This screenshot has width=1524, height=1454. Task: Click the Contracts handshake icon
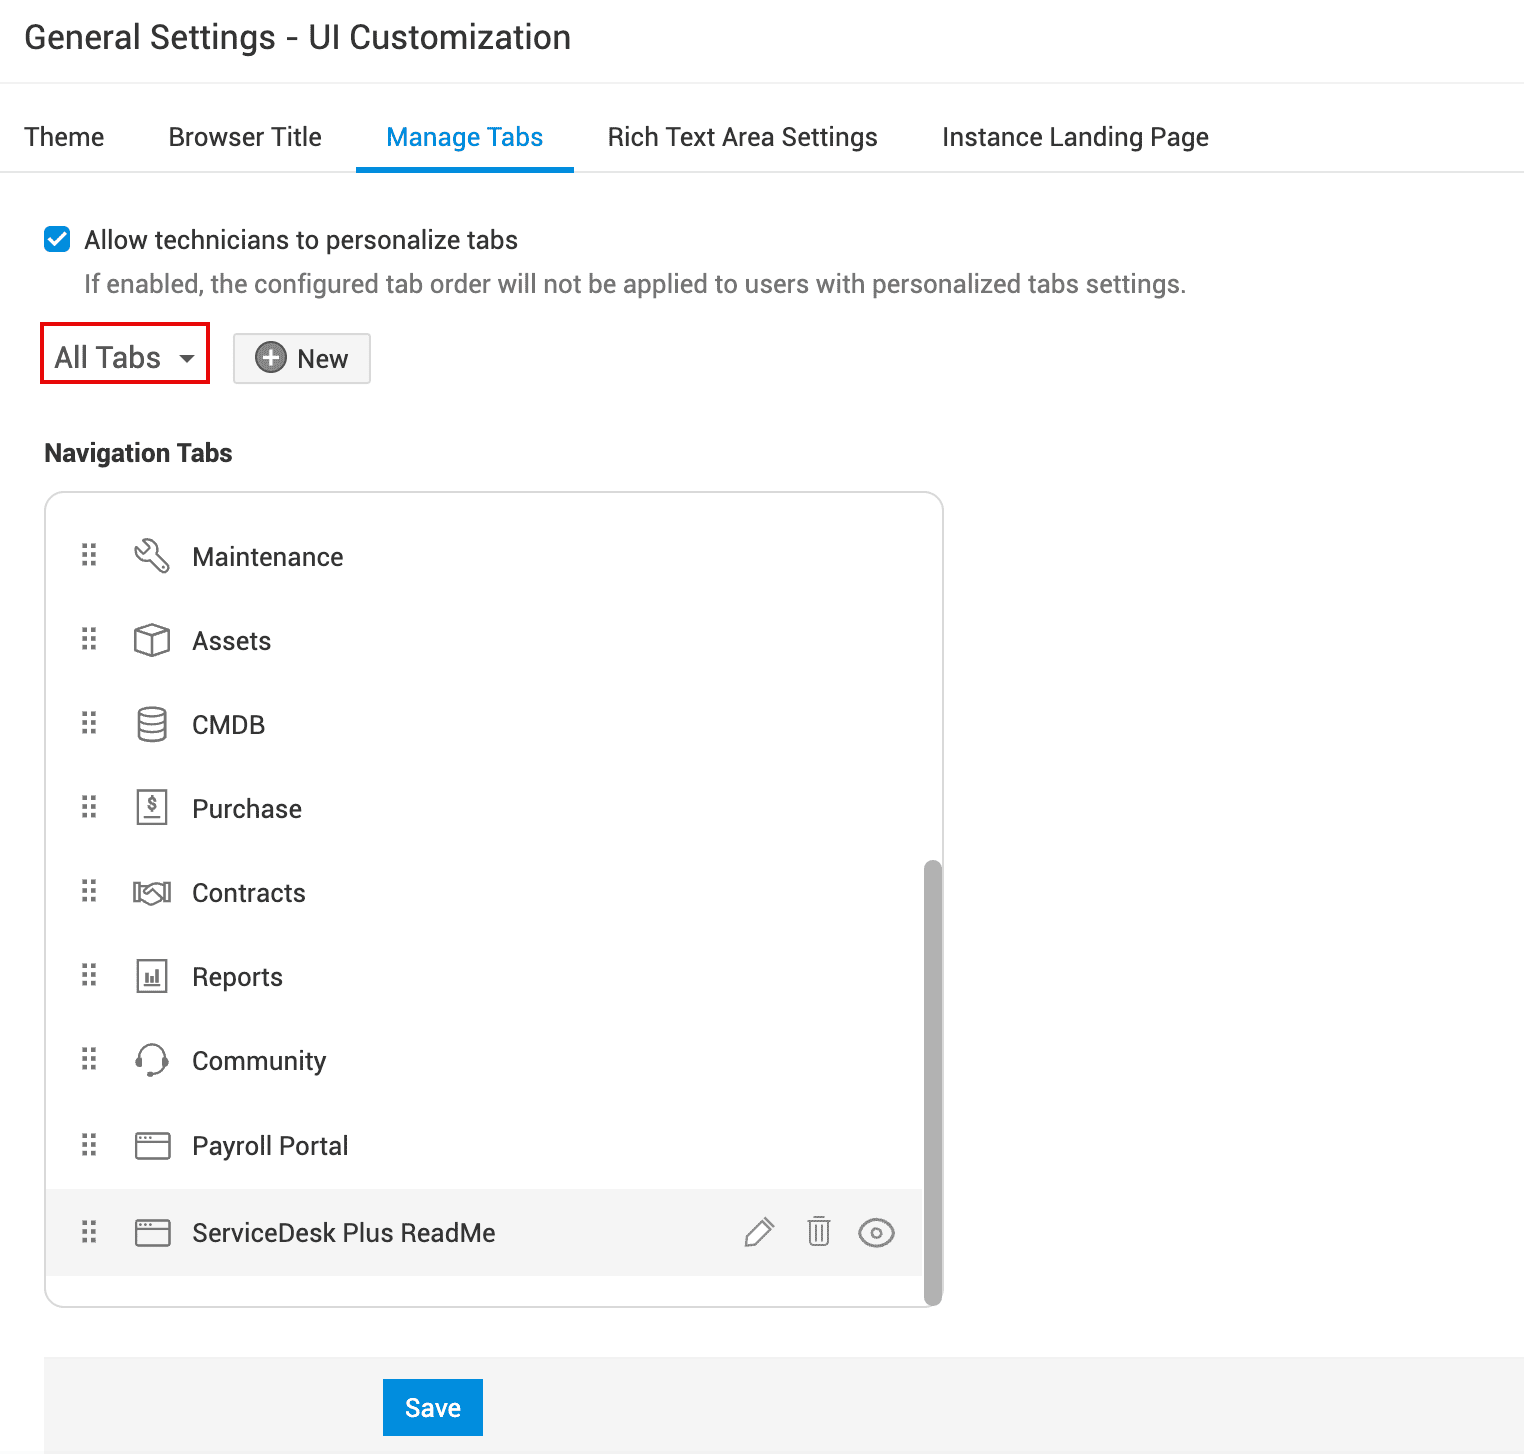coord(152,892)
